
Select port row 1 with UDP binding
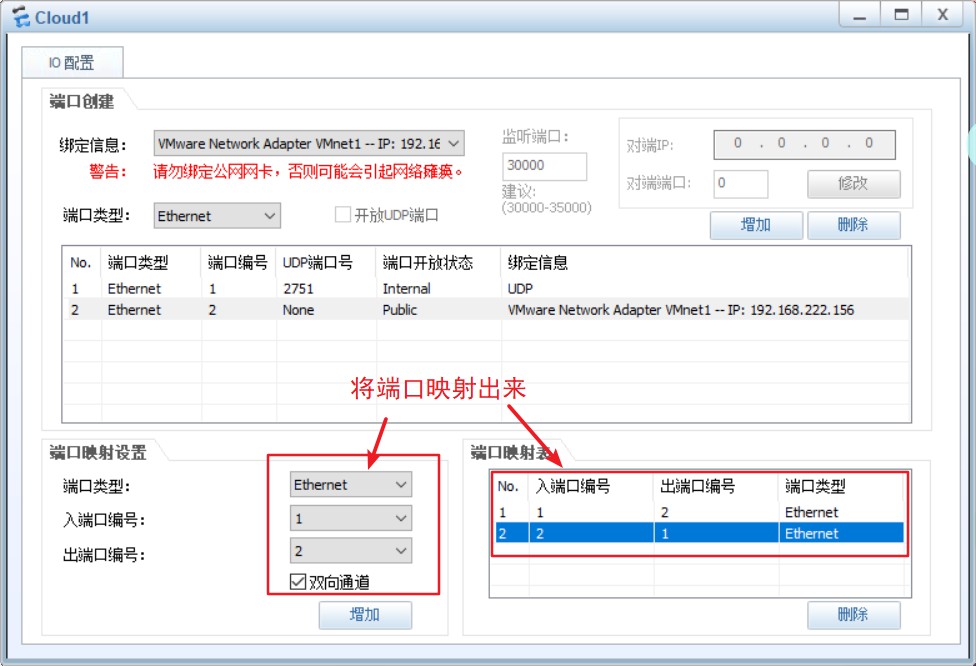tap(486, 289)
